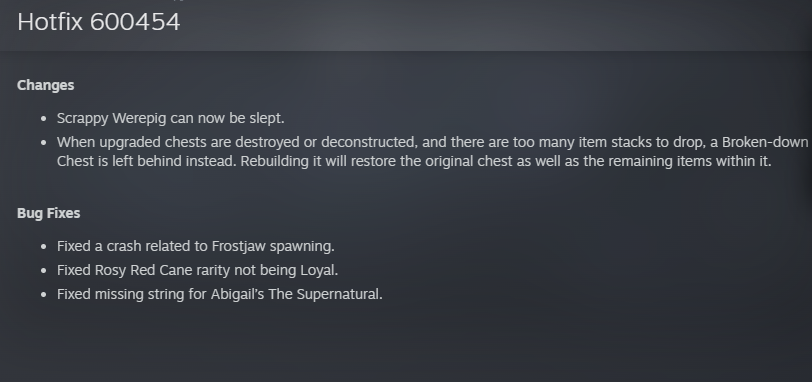
Task: Click the bullet before Rosy Red Cane
Action: pyautogui.click(x=44, y=270)
